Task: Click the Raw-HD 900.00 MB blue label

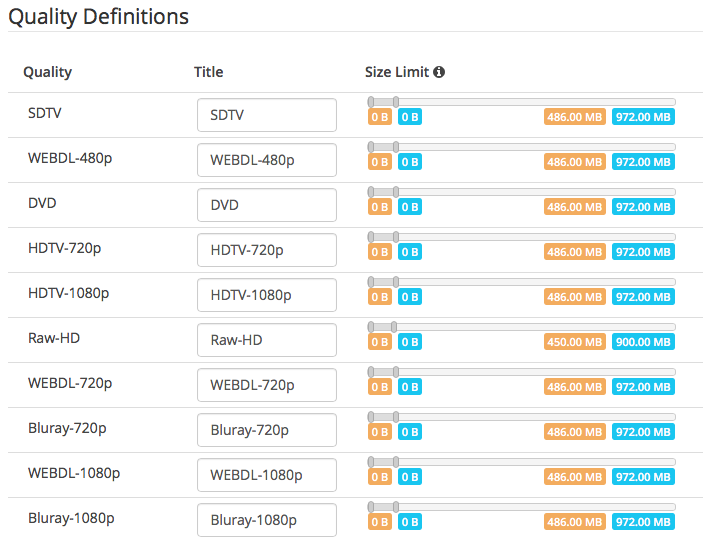Action: (x=643, y=342)
